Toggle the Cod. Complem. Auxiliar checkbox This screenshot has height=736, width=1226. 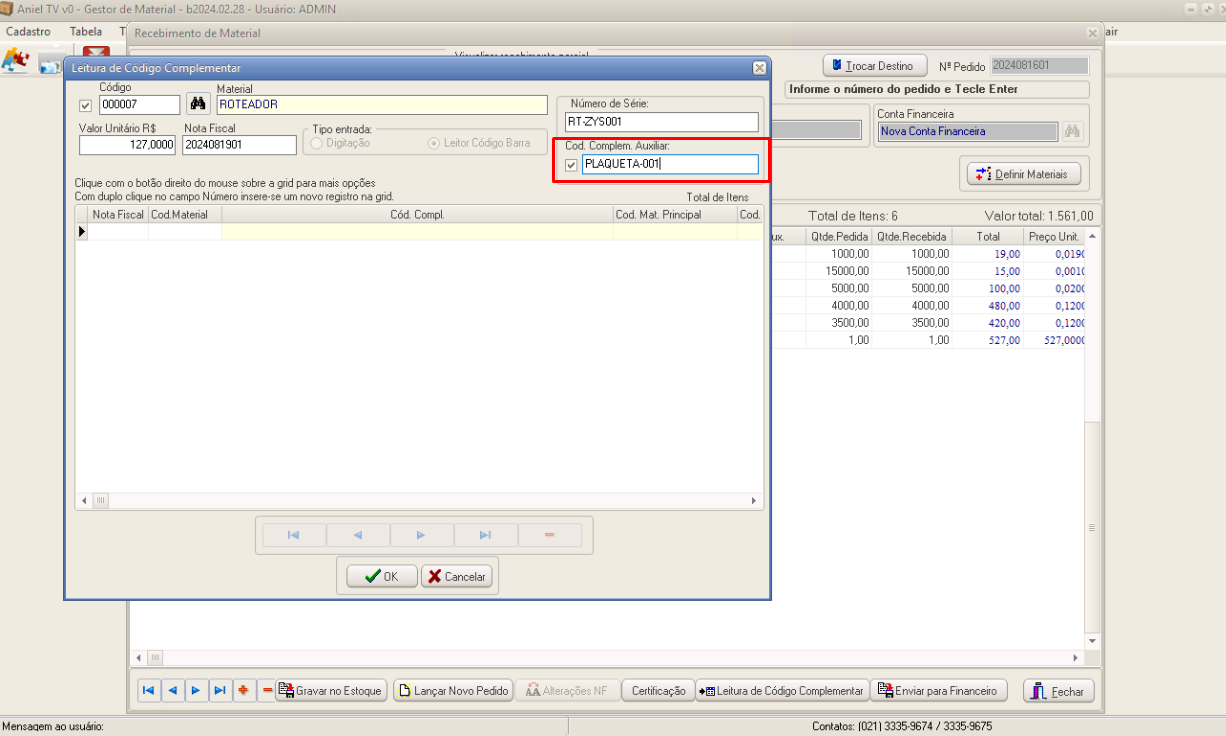point(571,165)
